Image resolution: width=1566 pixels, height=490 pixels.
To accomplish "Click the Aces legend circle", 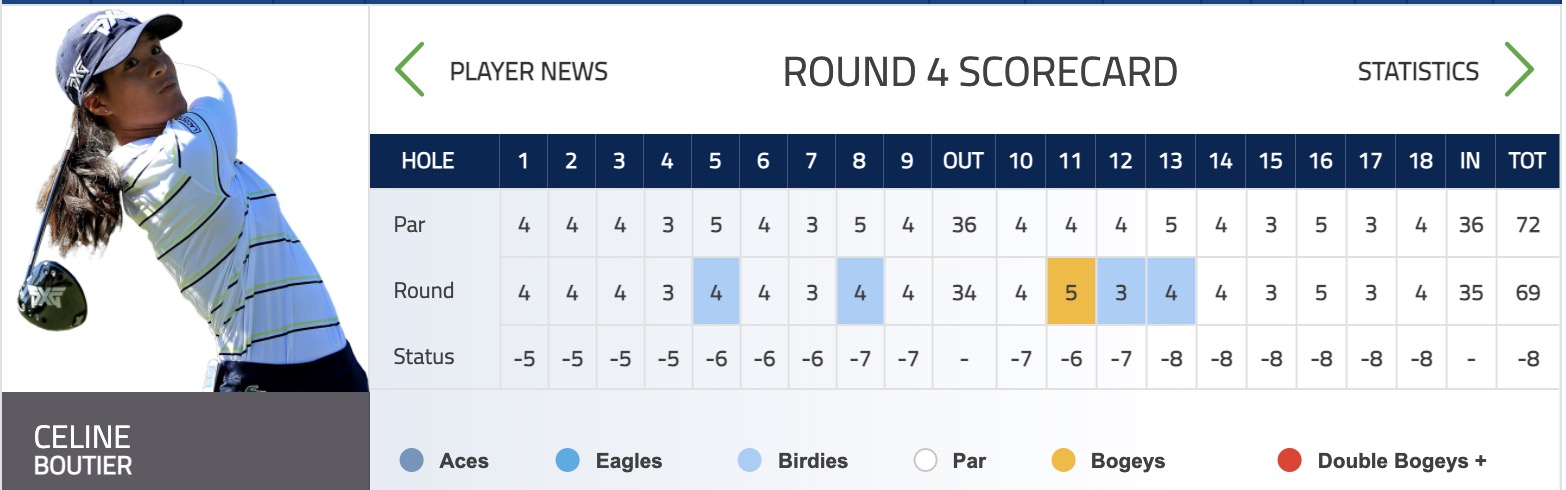I will point(411,461).
